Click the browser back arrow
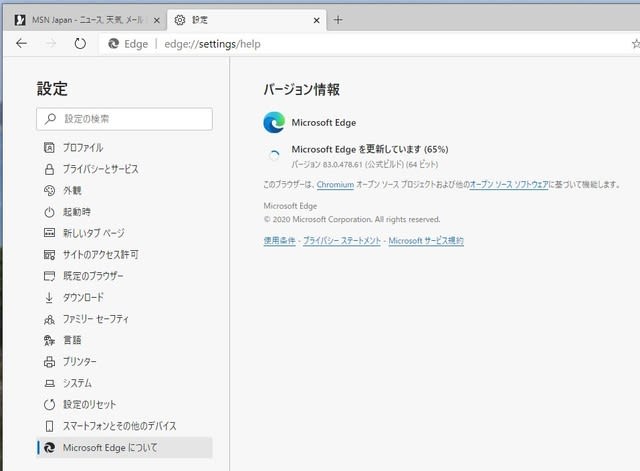Image resolution: width=640 pixels, height=471 pixels. pyautogui.click(x=21, y=43)
